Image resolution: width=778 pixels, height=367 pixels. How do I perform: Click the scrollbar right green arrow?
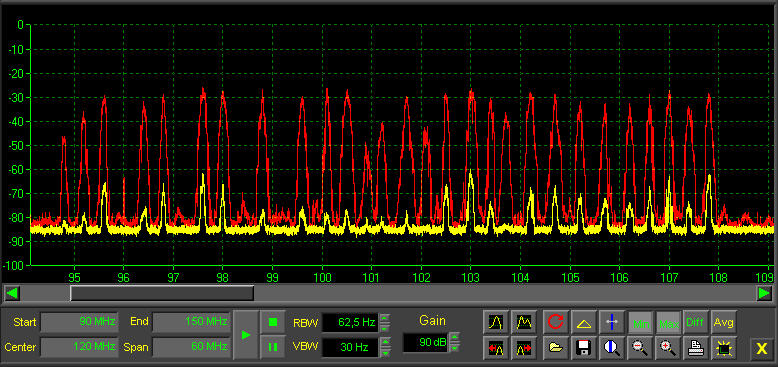[765, 293]
